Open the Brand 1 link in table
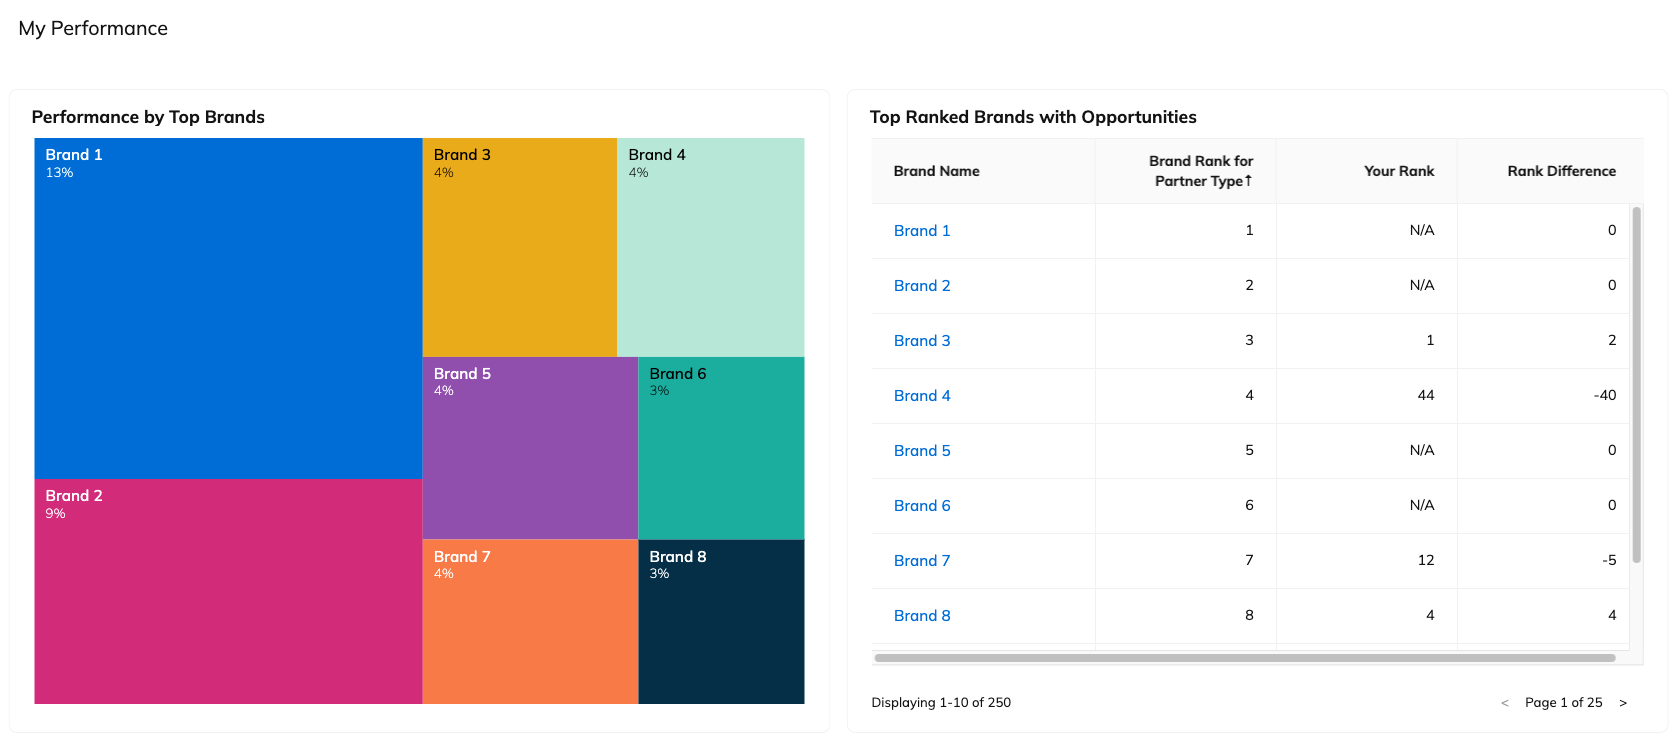 click(921, 231)
